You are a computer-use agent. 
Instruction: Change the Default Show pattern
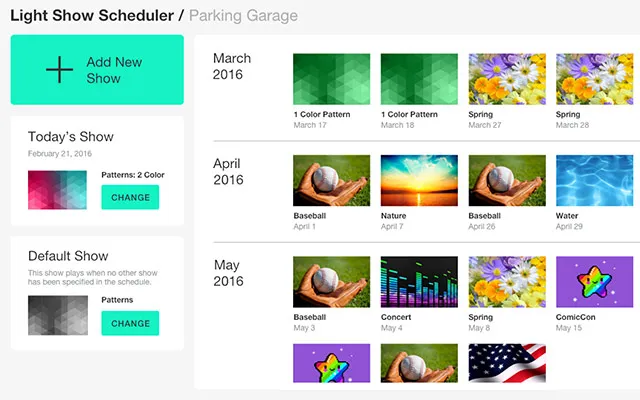click(x=130, y=323)
